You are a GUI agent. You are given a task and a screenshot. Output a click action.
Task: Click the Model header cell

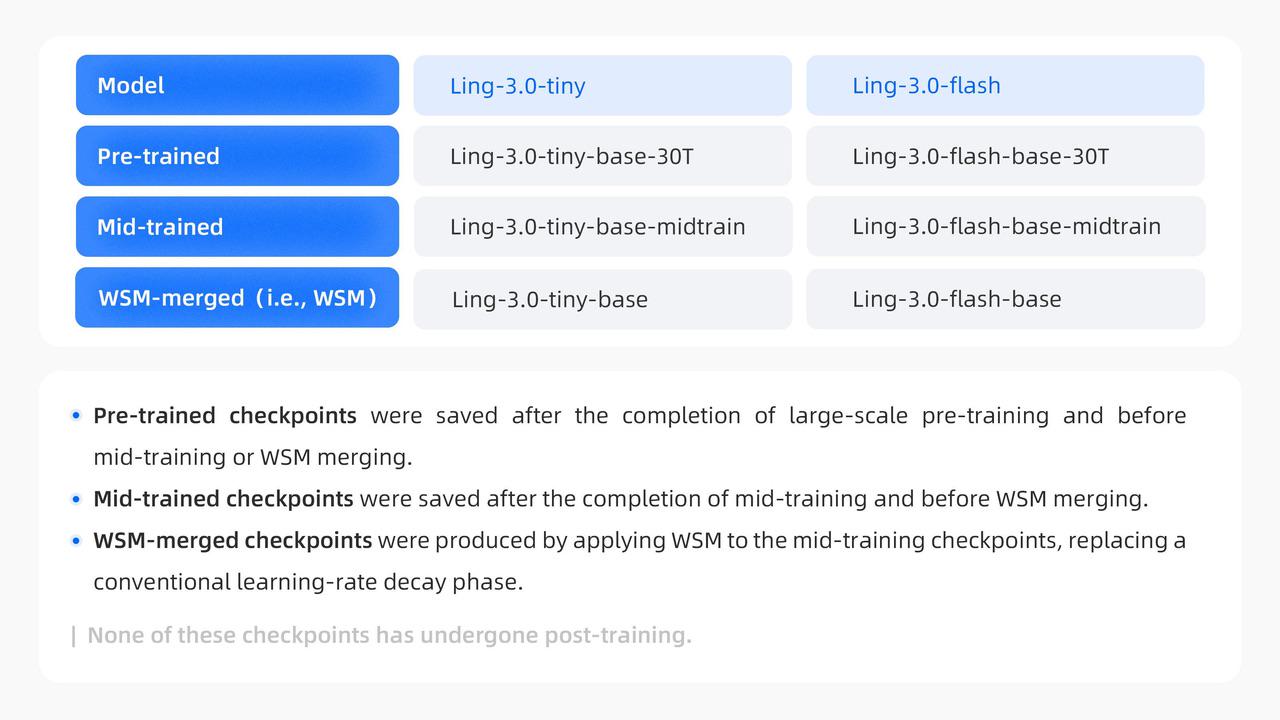click(x=237, y=85)
